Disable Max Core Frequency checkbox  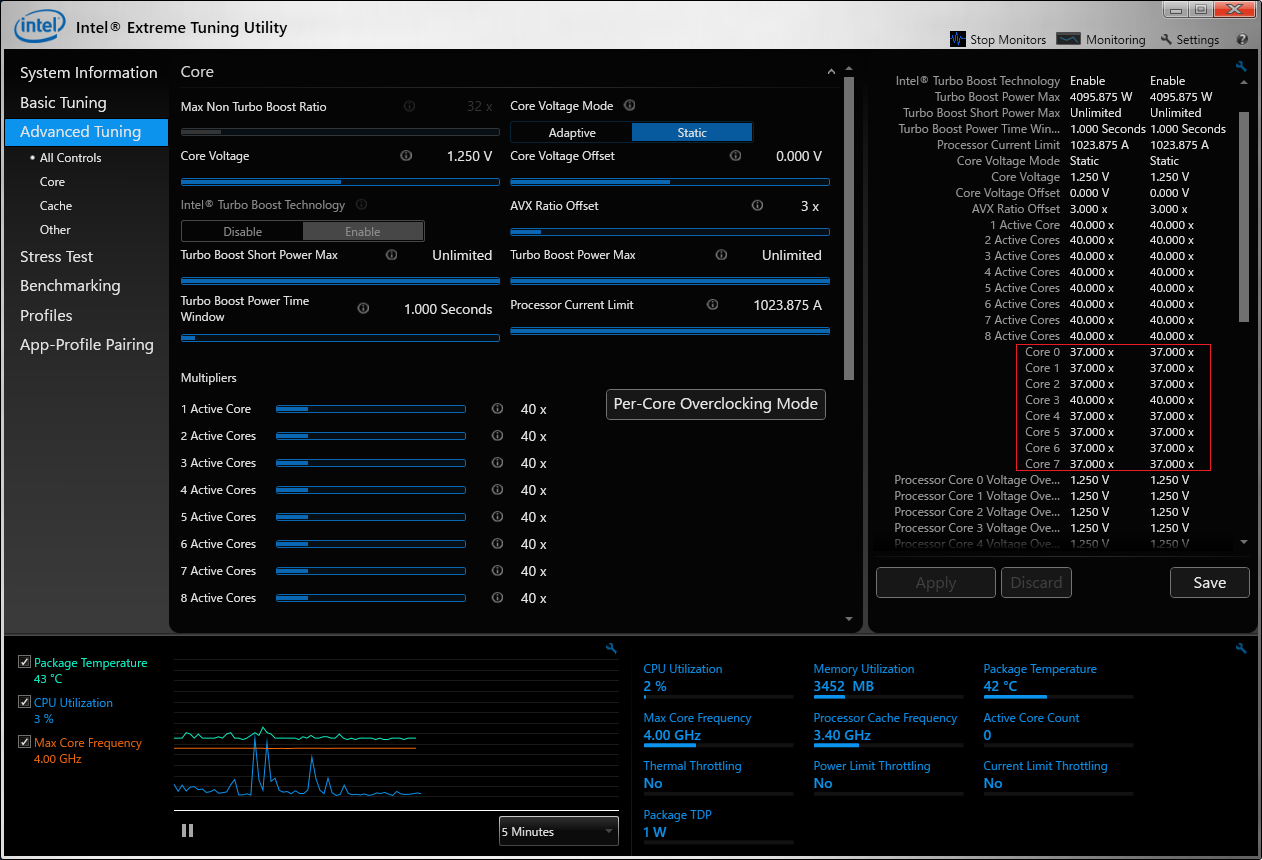click(25, 743)
